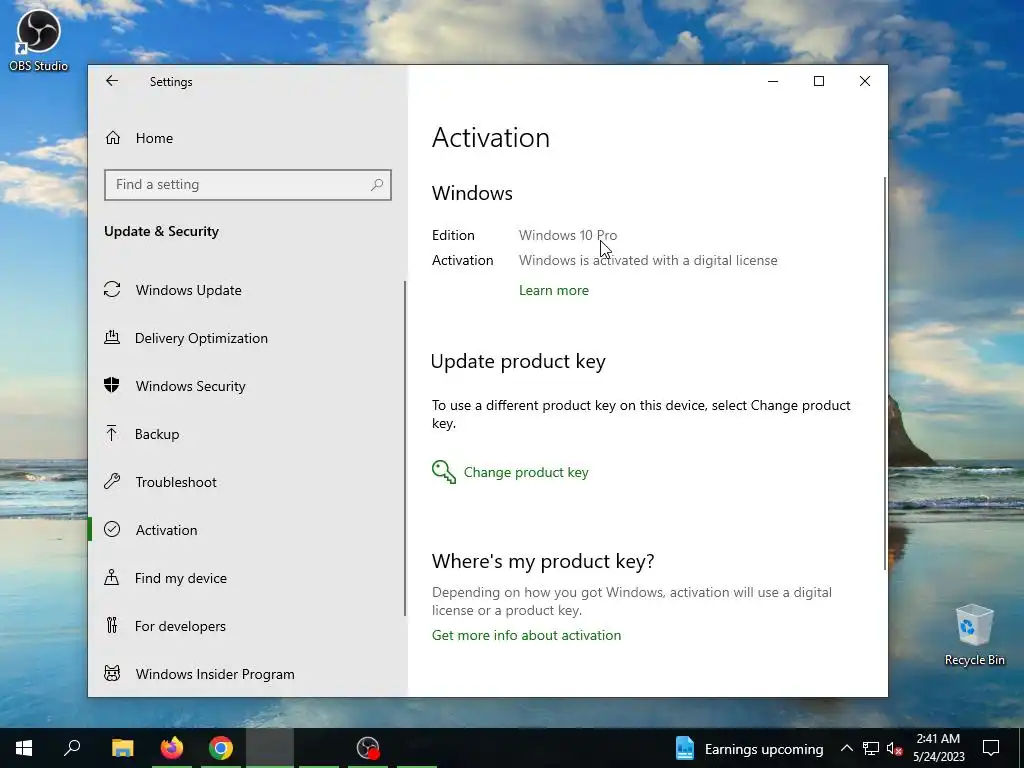The width and height of the screenshot is (1024, 768).
Task: Click the 'Update product key' heading
Action: (518, 361)
